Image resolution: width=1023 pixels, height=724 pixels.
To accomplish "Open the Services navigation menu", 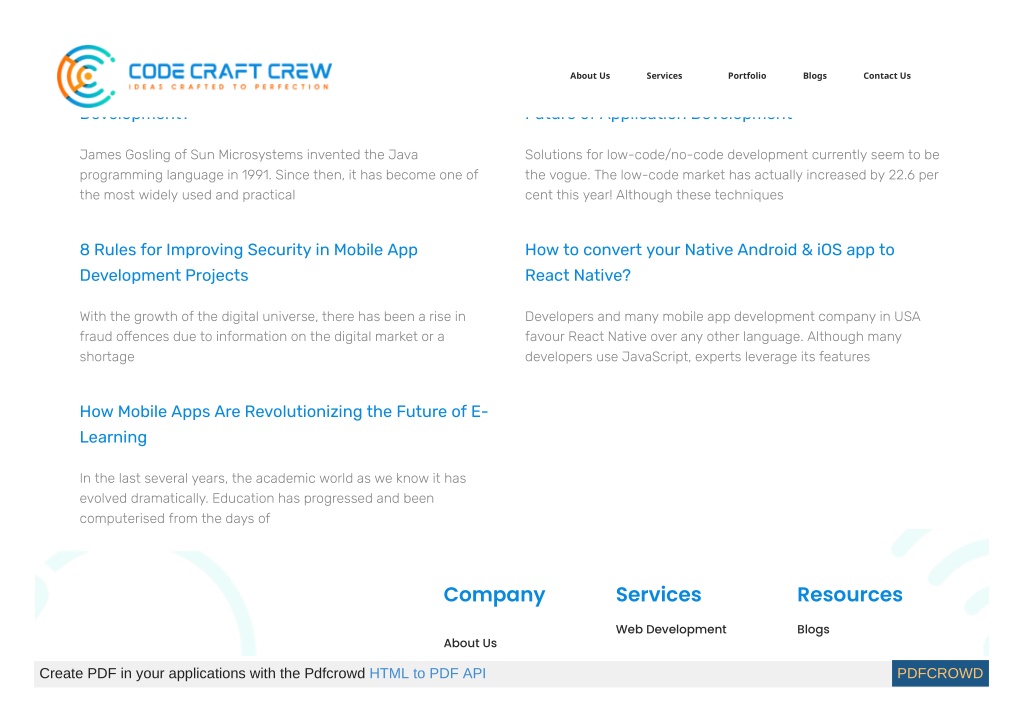I will [x=664, y=76].
